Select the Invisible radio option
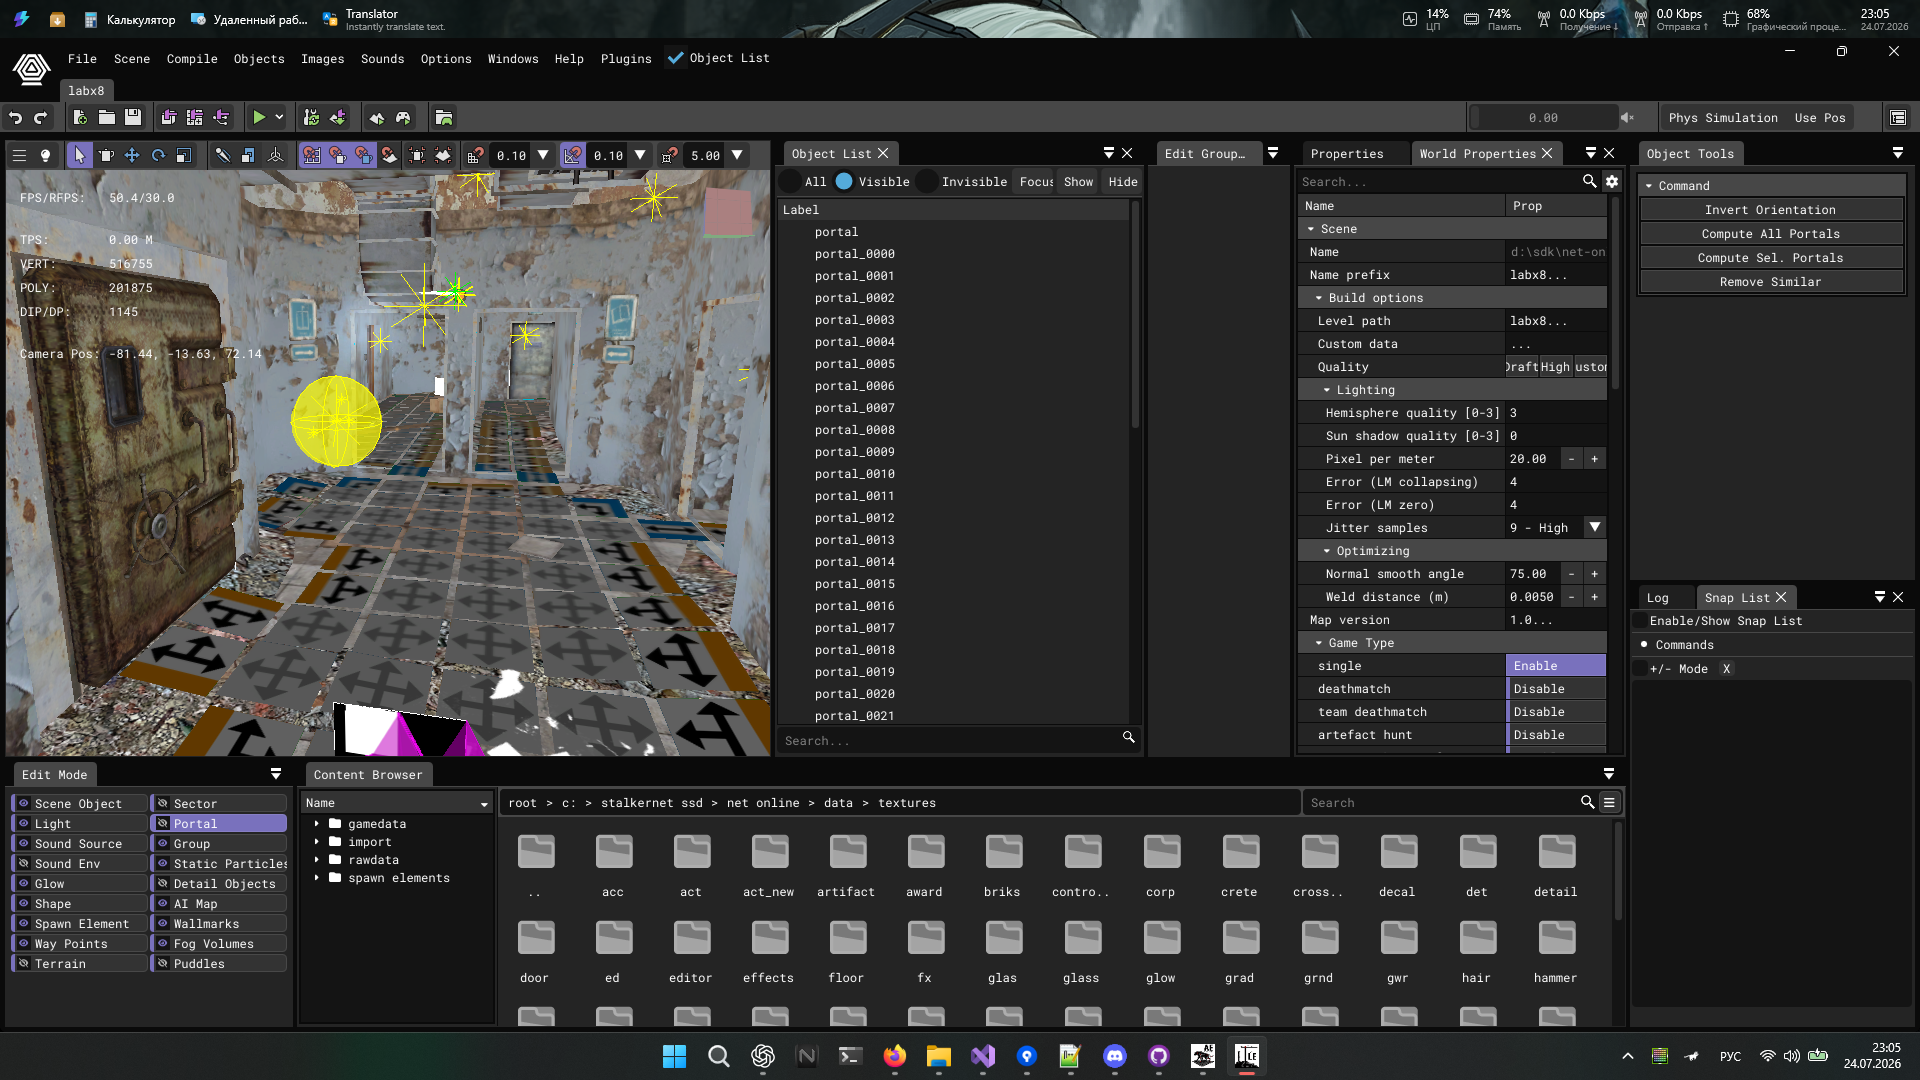Image resolution: width=1920 pixels, height=1080 pixels. click(x=927, y=181)
